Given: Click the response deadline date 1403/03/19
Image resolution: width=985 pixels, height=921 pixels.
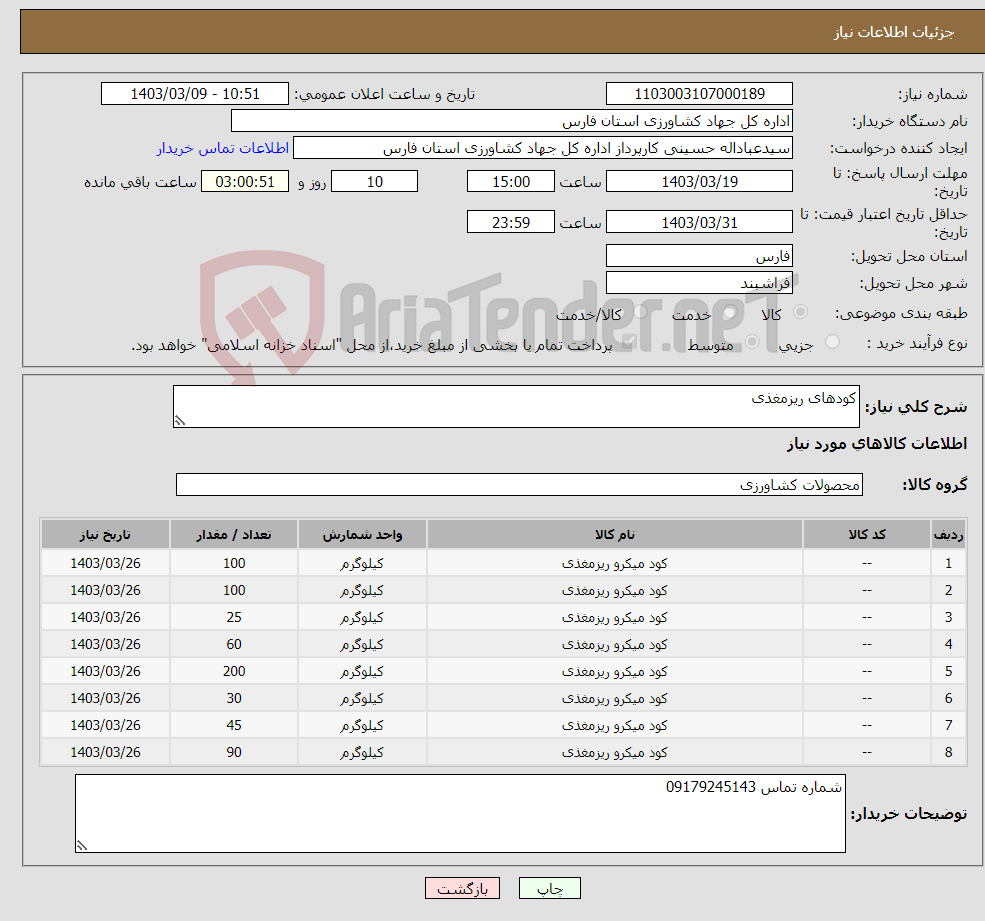Looking at the screenshot, I should pos(699,182).
